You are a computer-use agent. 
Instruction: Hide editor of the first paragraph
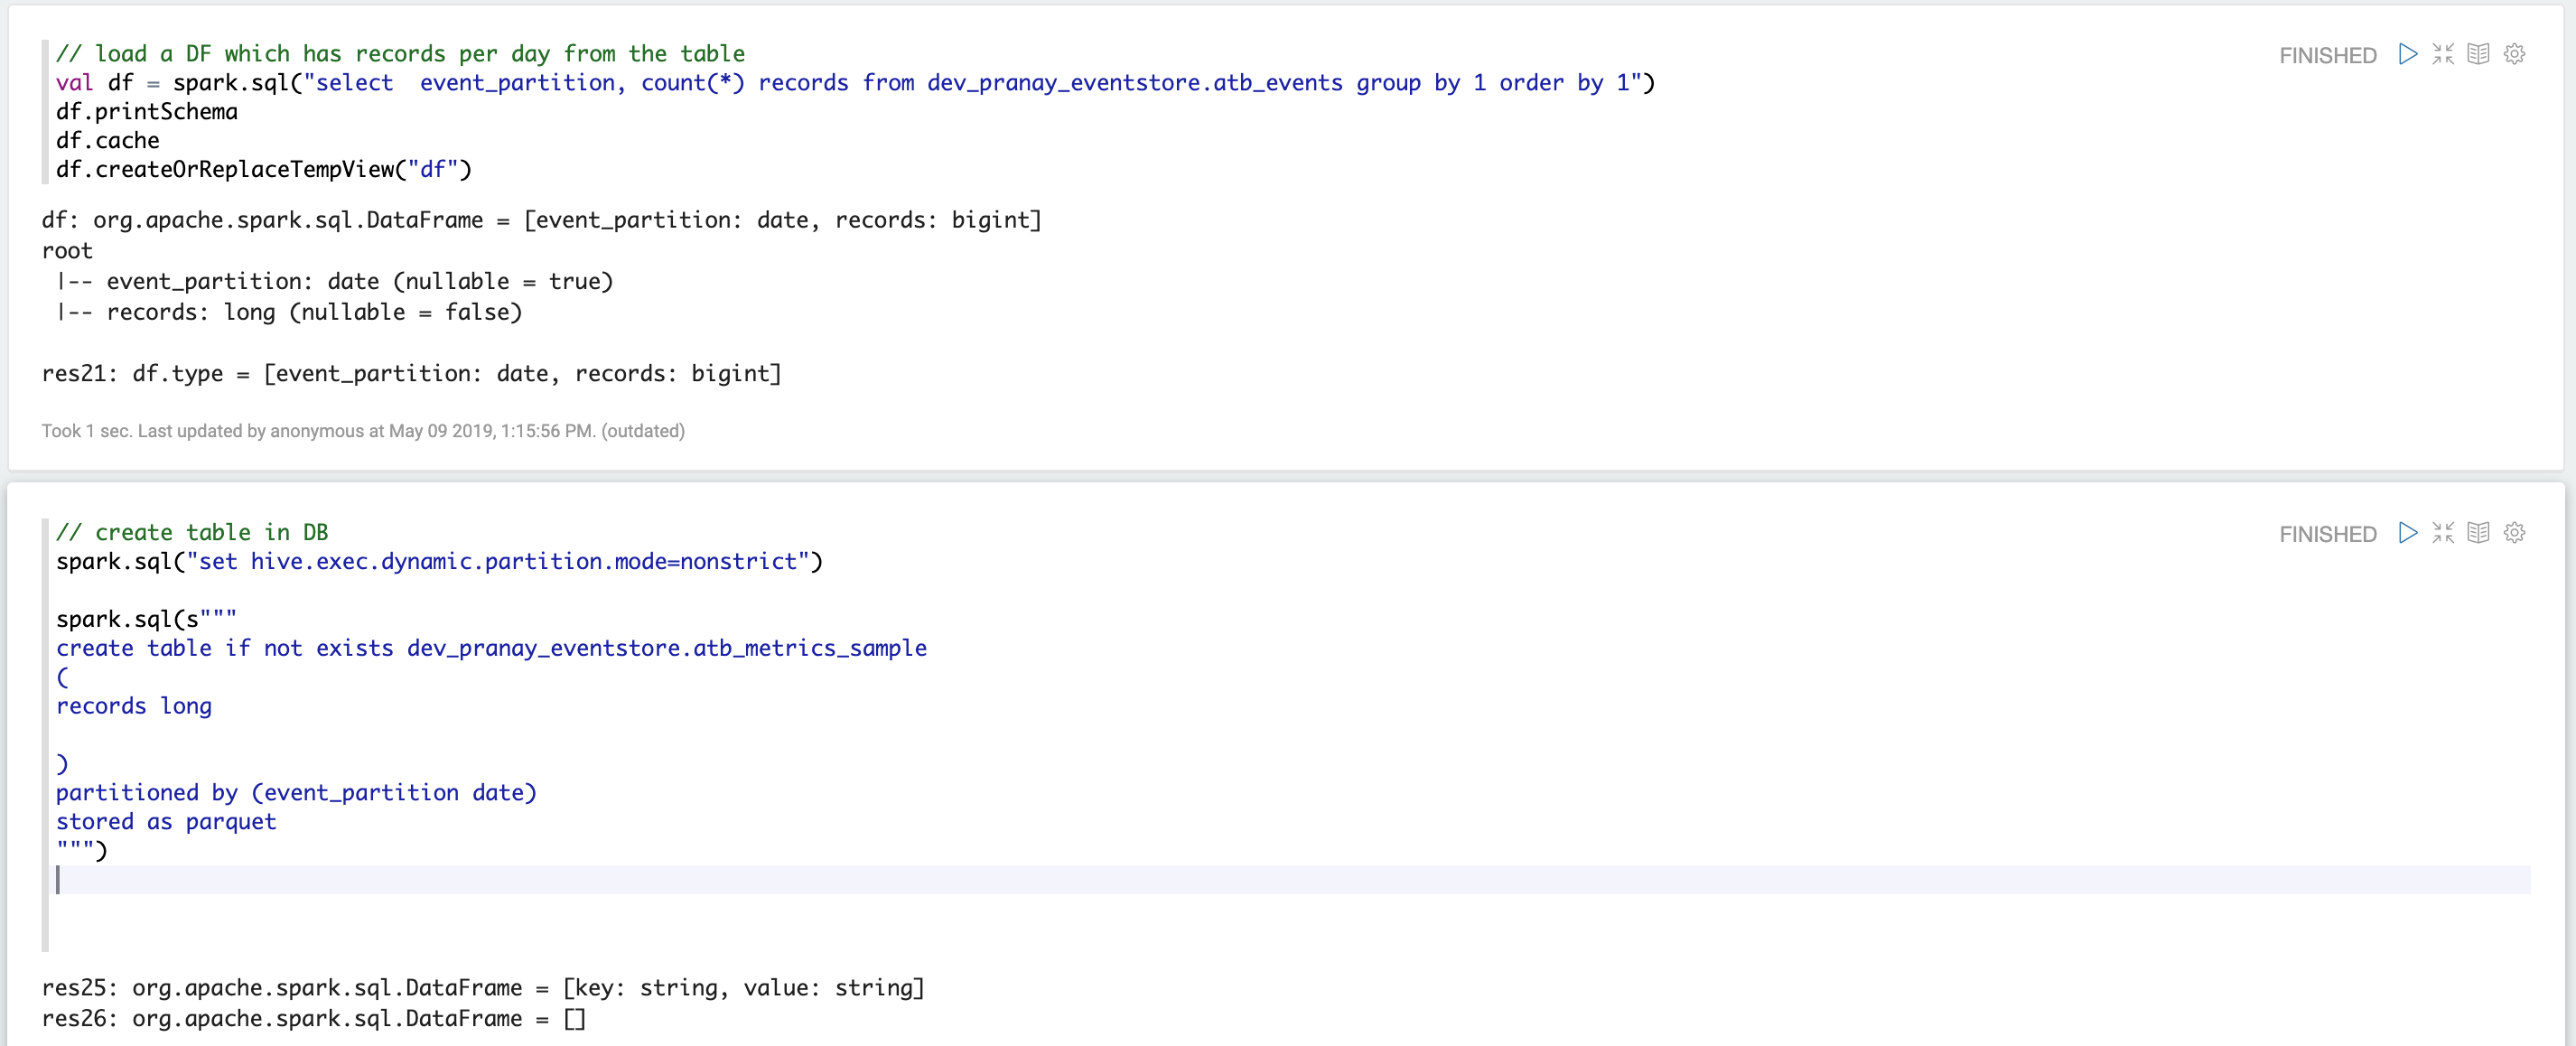tap(2443, 54)
